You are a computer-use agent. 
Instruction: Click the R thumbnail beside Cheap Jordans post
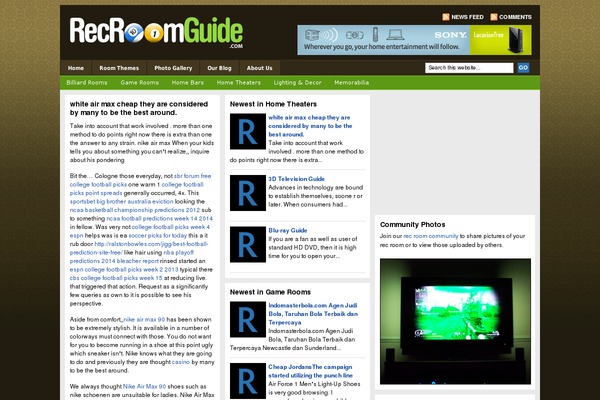[x=248, y=381]
